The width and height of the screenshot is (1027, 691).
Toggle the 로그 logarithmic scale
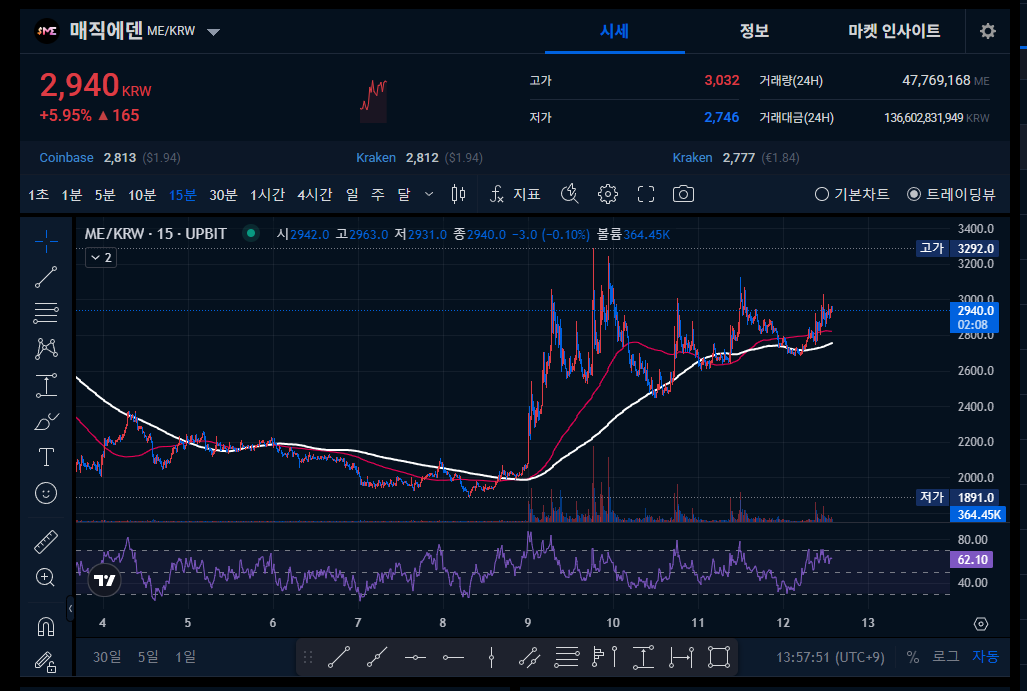click(946, 657)
